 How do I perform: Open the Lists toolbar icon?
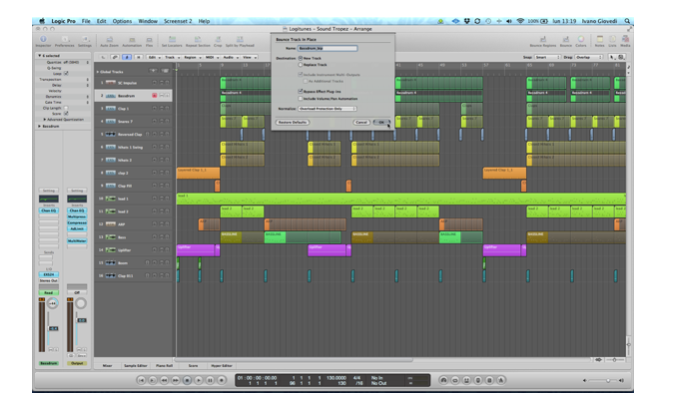click(612, 41)
